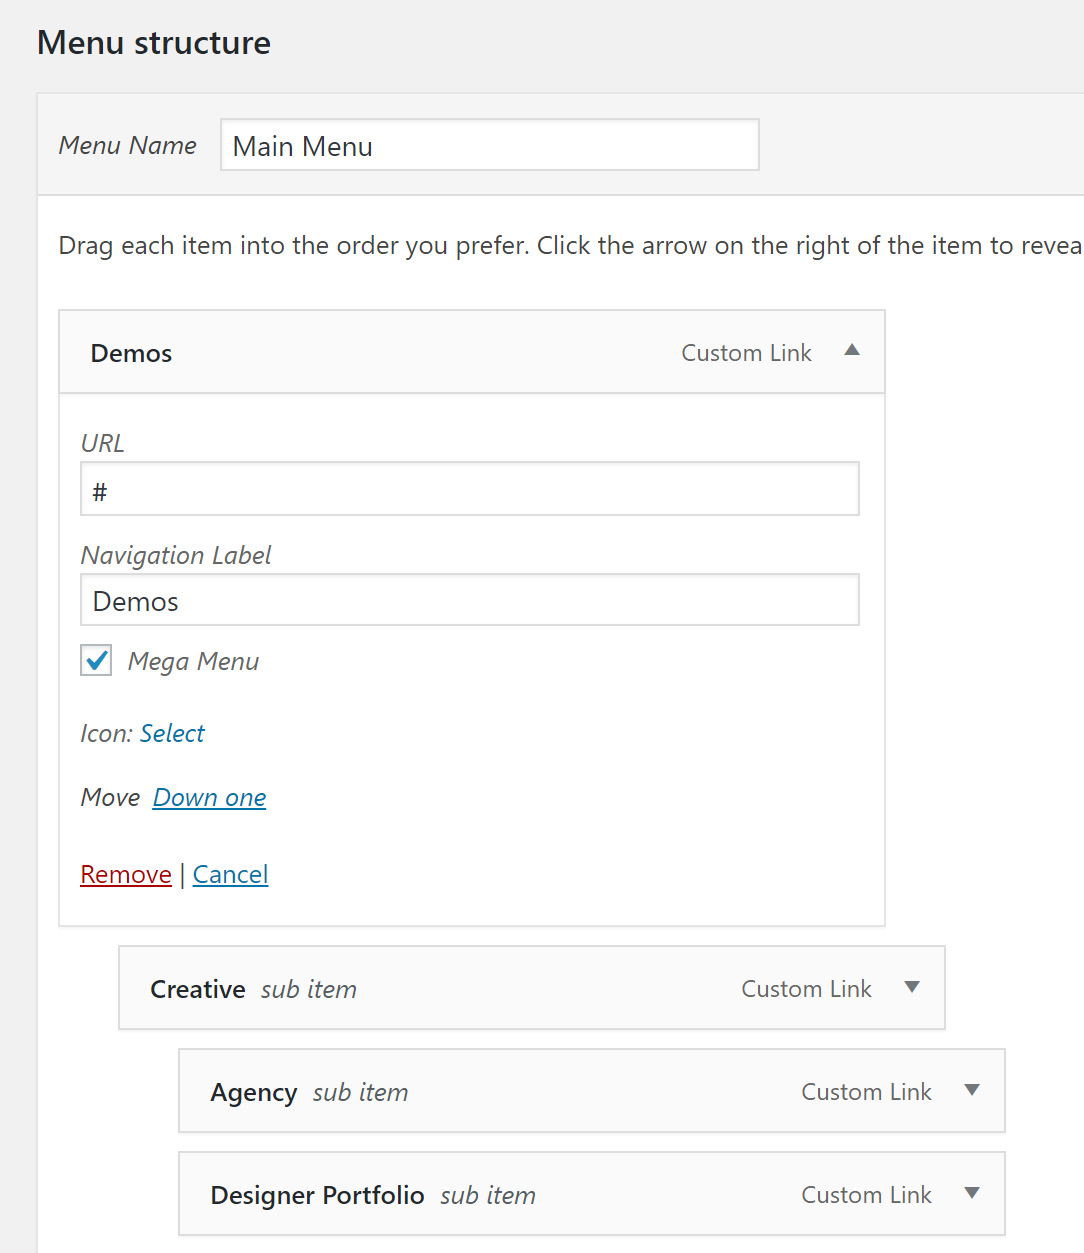Select the Demos item title bar
This screenshot has width=1084, height=1253.
(x=472, y=352)
